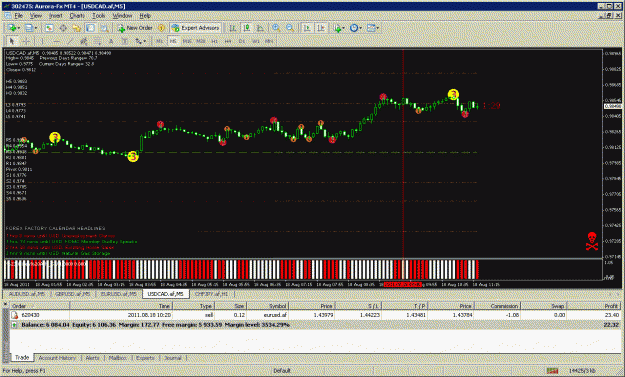Image resolution: width=625 pixels, height=377 pixels.
Task: Switch to AUDUSD.af,M5 chart tab
Action: point(27,294)
